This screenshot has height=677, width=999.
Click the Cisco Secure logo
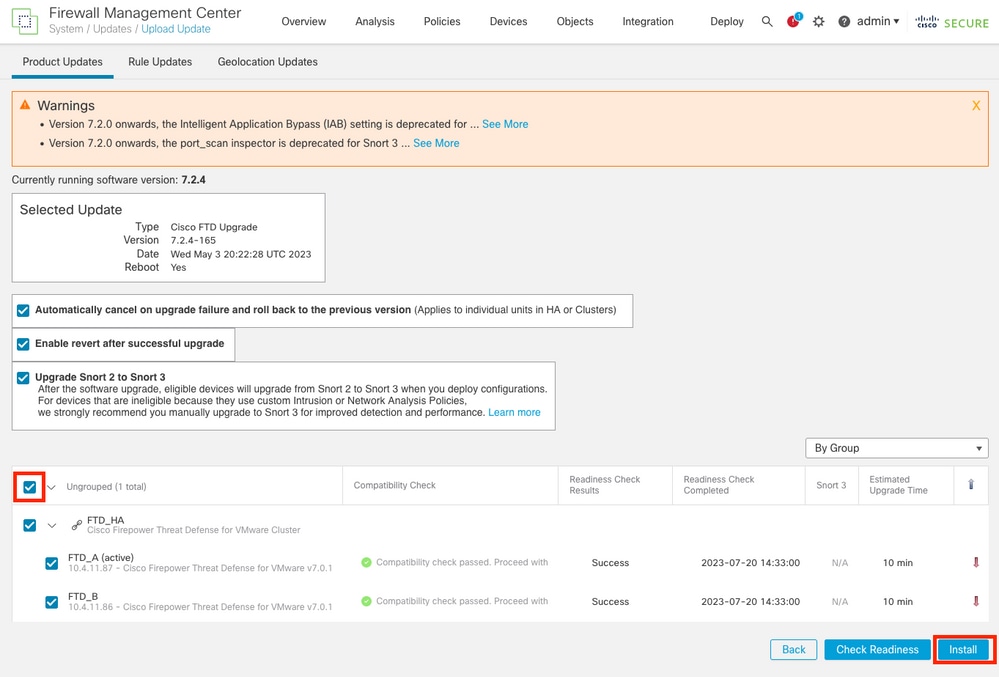point(952,22)
